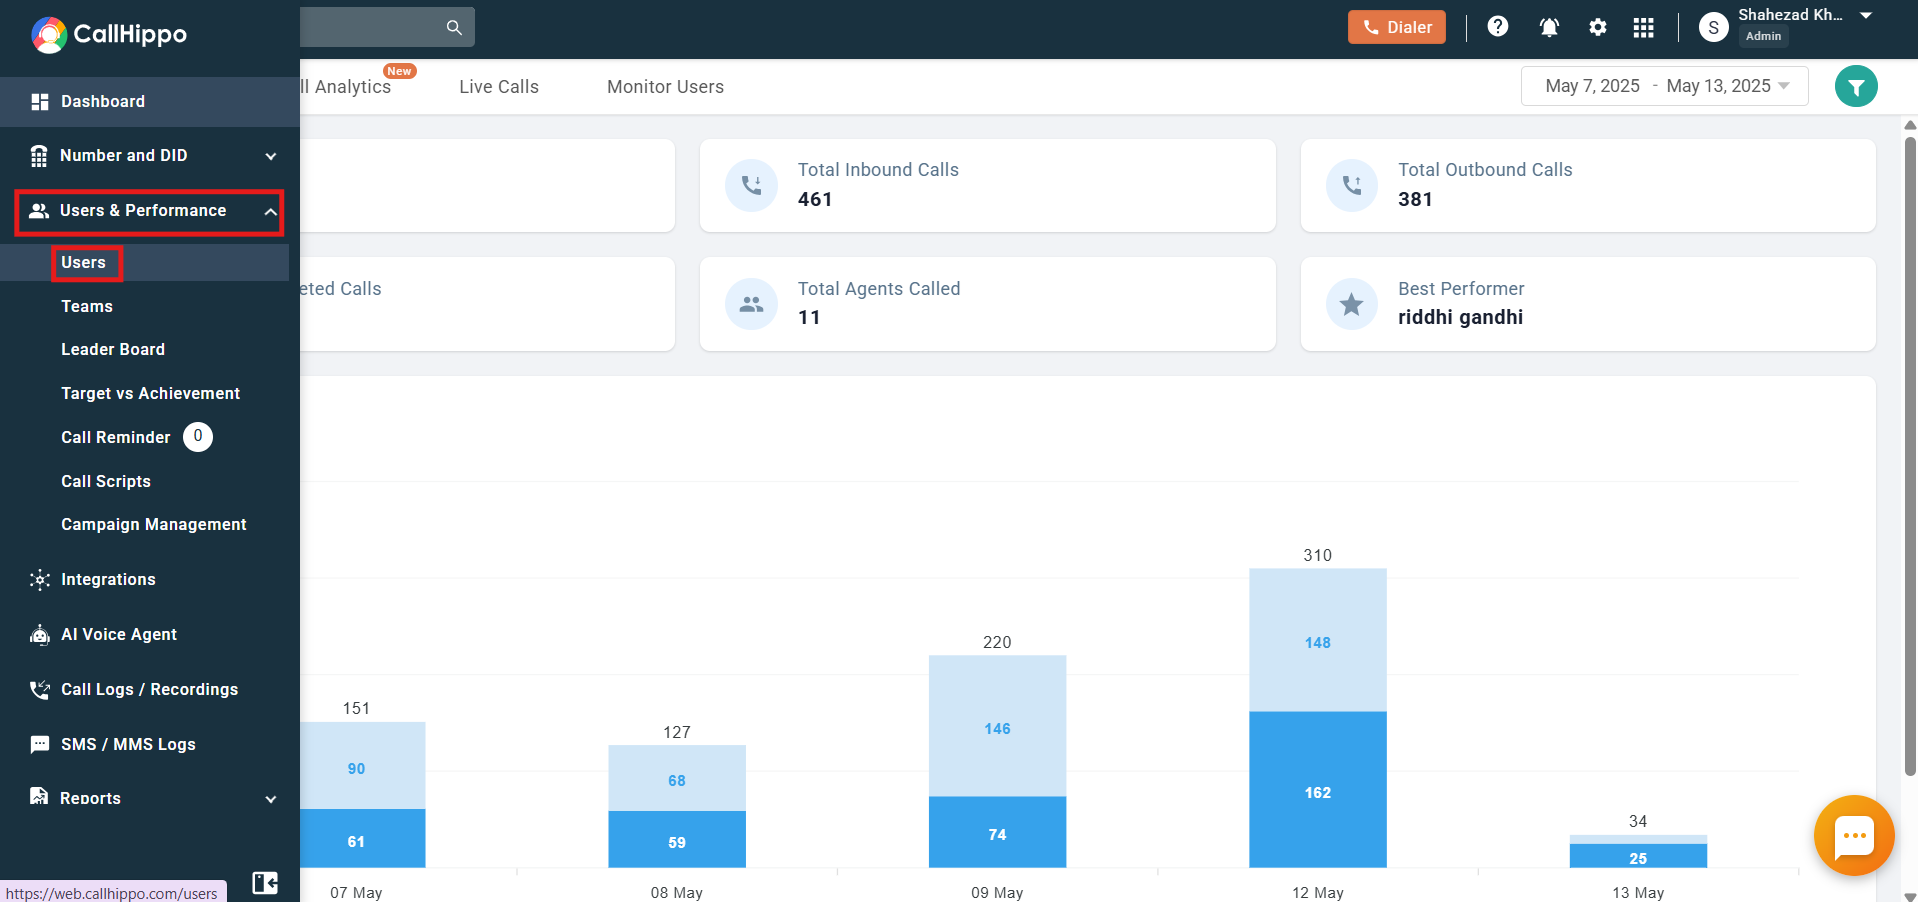Click the '381' outbound calls value
The width and height of the screenshot is (1918, 902).
1415,199
